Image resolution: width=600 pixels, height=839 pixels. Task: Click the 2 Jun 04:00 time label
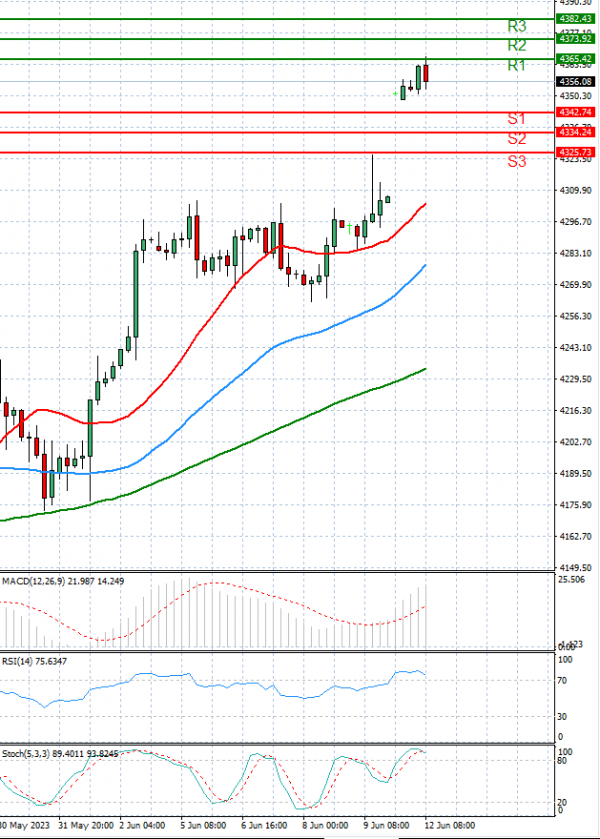(142, 825)
